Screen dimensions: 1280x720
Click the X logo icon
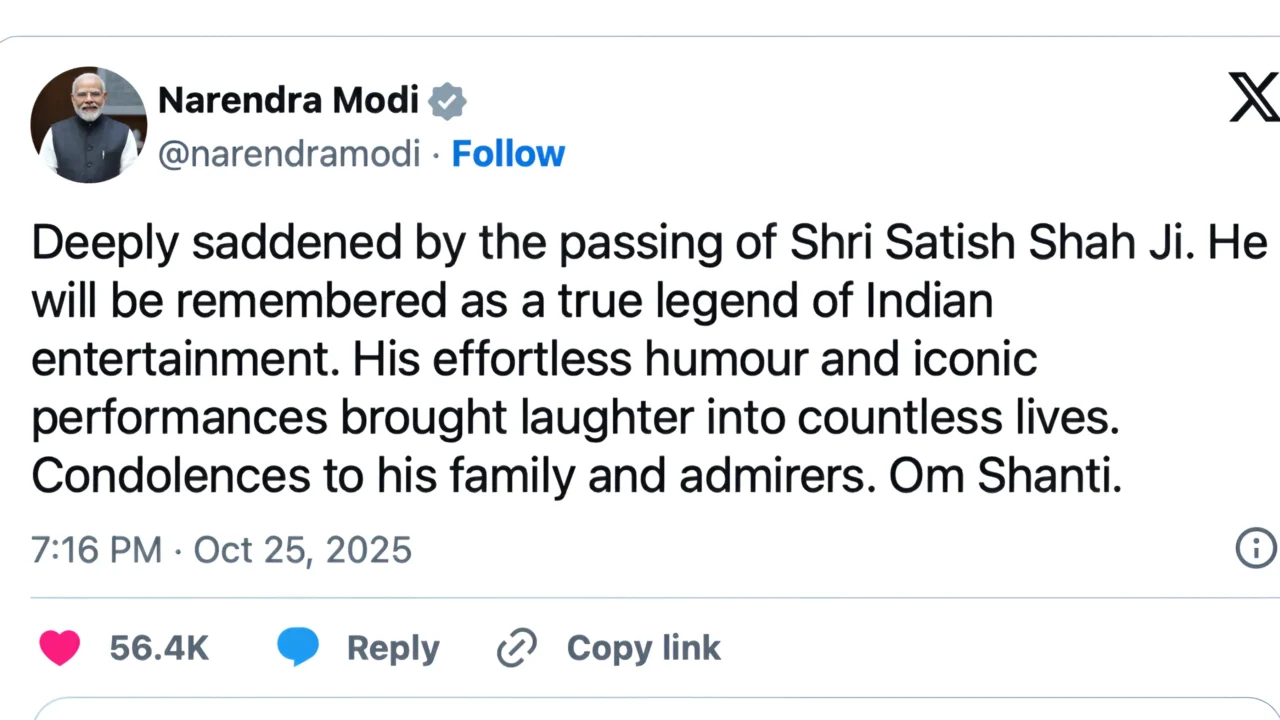tap(1254, 98)
